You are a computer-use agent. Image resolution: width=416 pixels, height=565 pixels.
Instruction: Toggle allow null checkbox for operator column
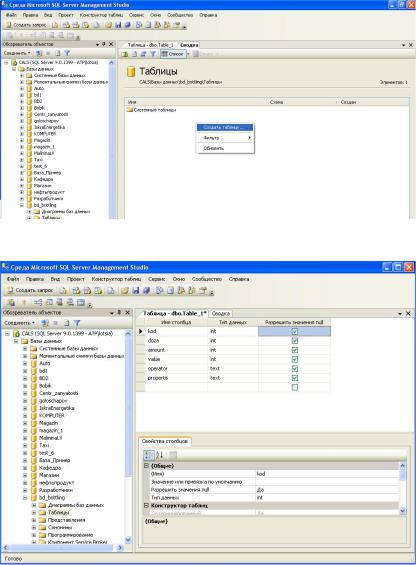click(x=295, y=369)
